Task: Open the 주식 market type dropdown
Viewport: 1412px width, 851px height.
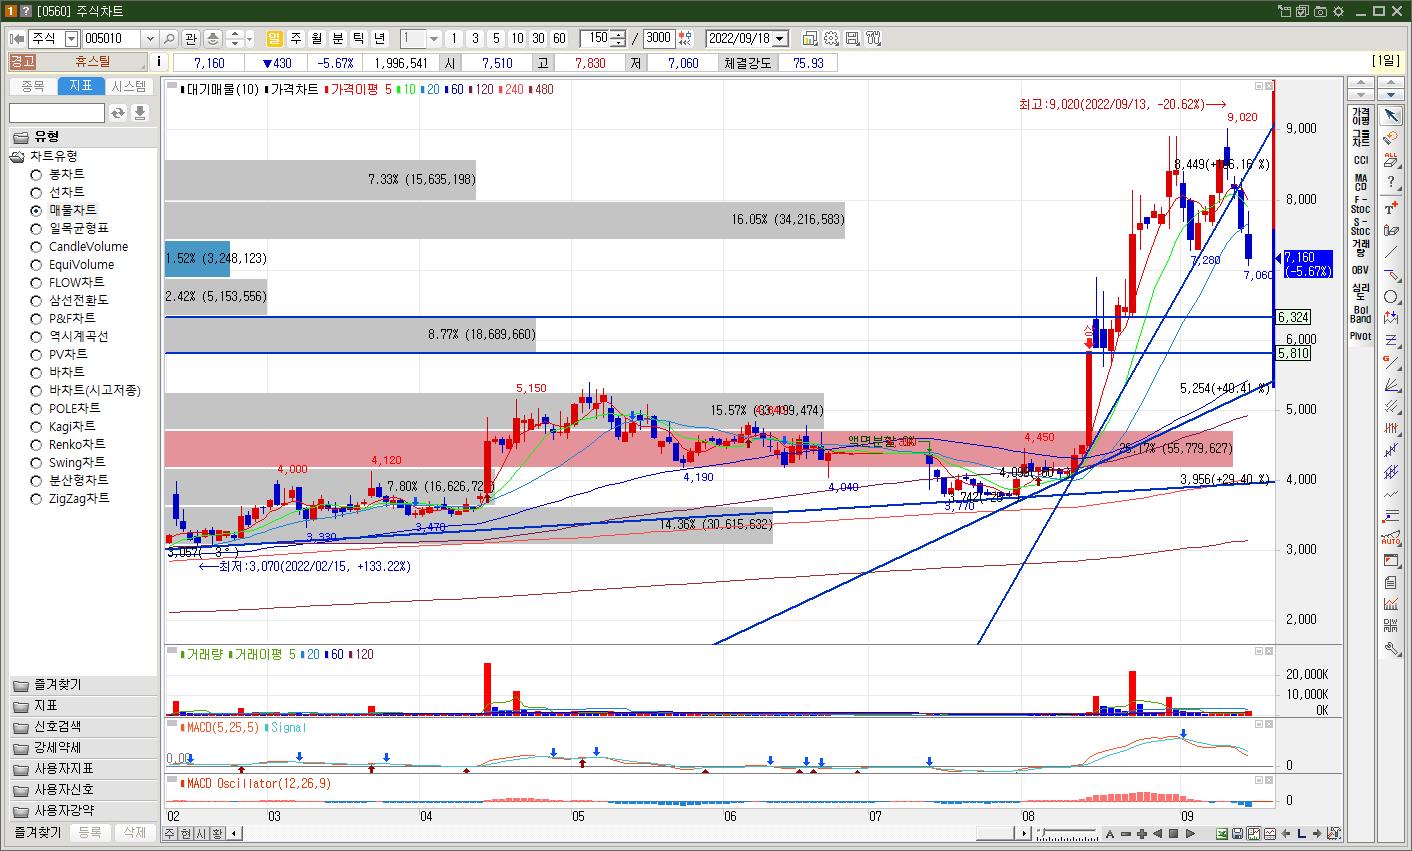Action: (x=71, y=39)
